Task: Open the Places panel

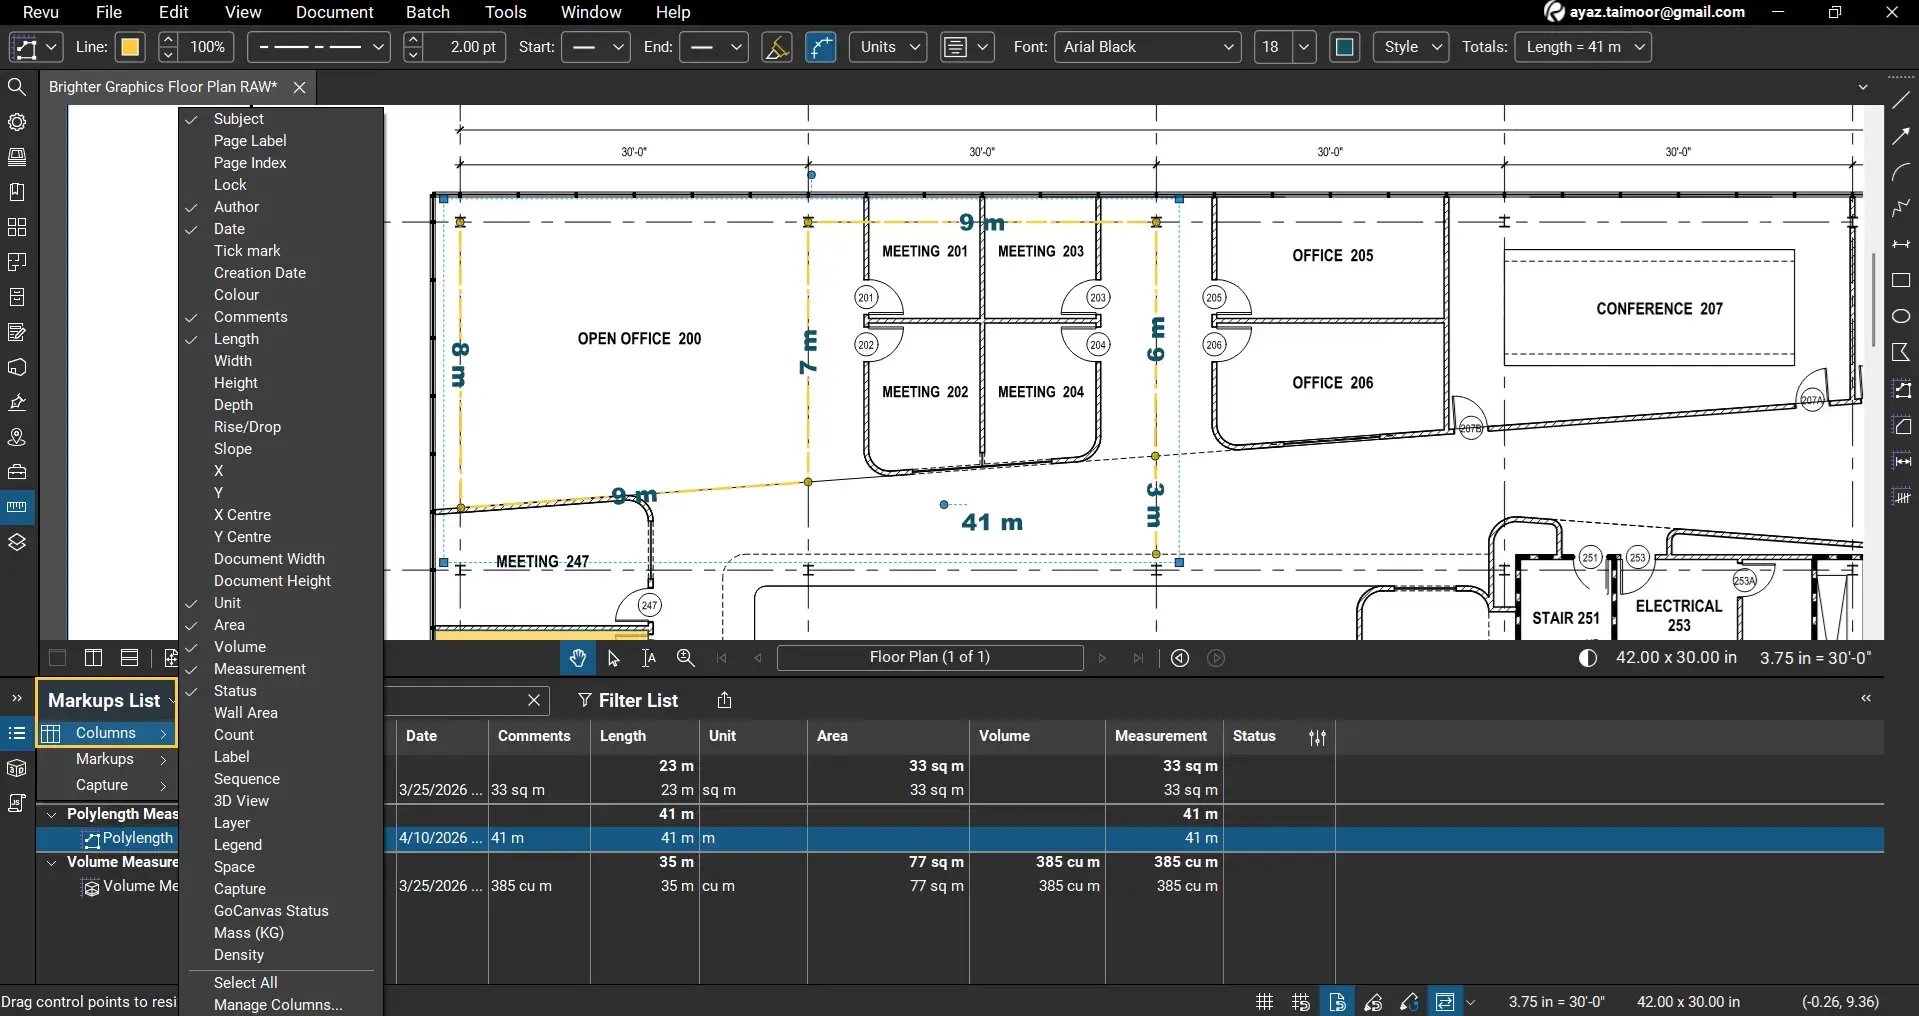Action: [16, 437]
